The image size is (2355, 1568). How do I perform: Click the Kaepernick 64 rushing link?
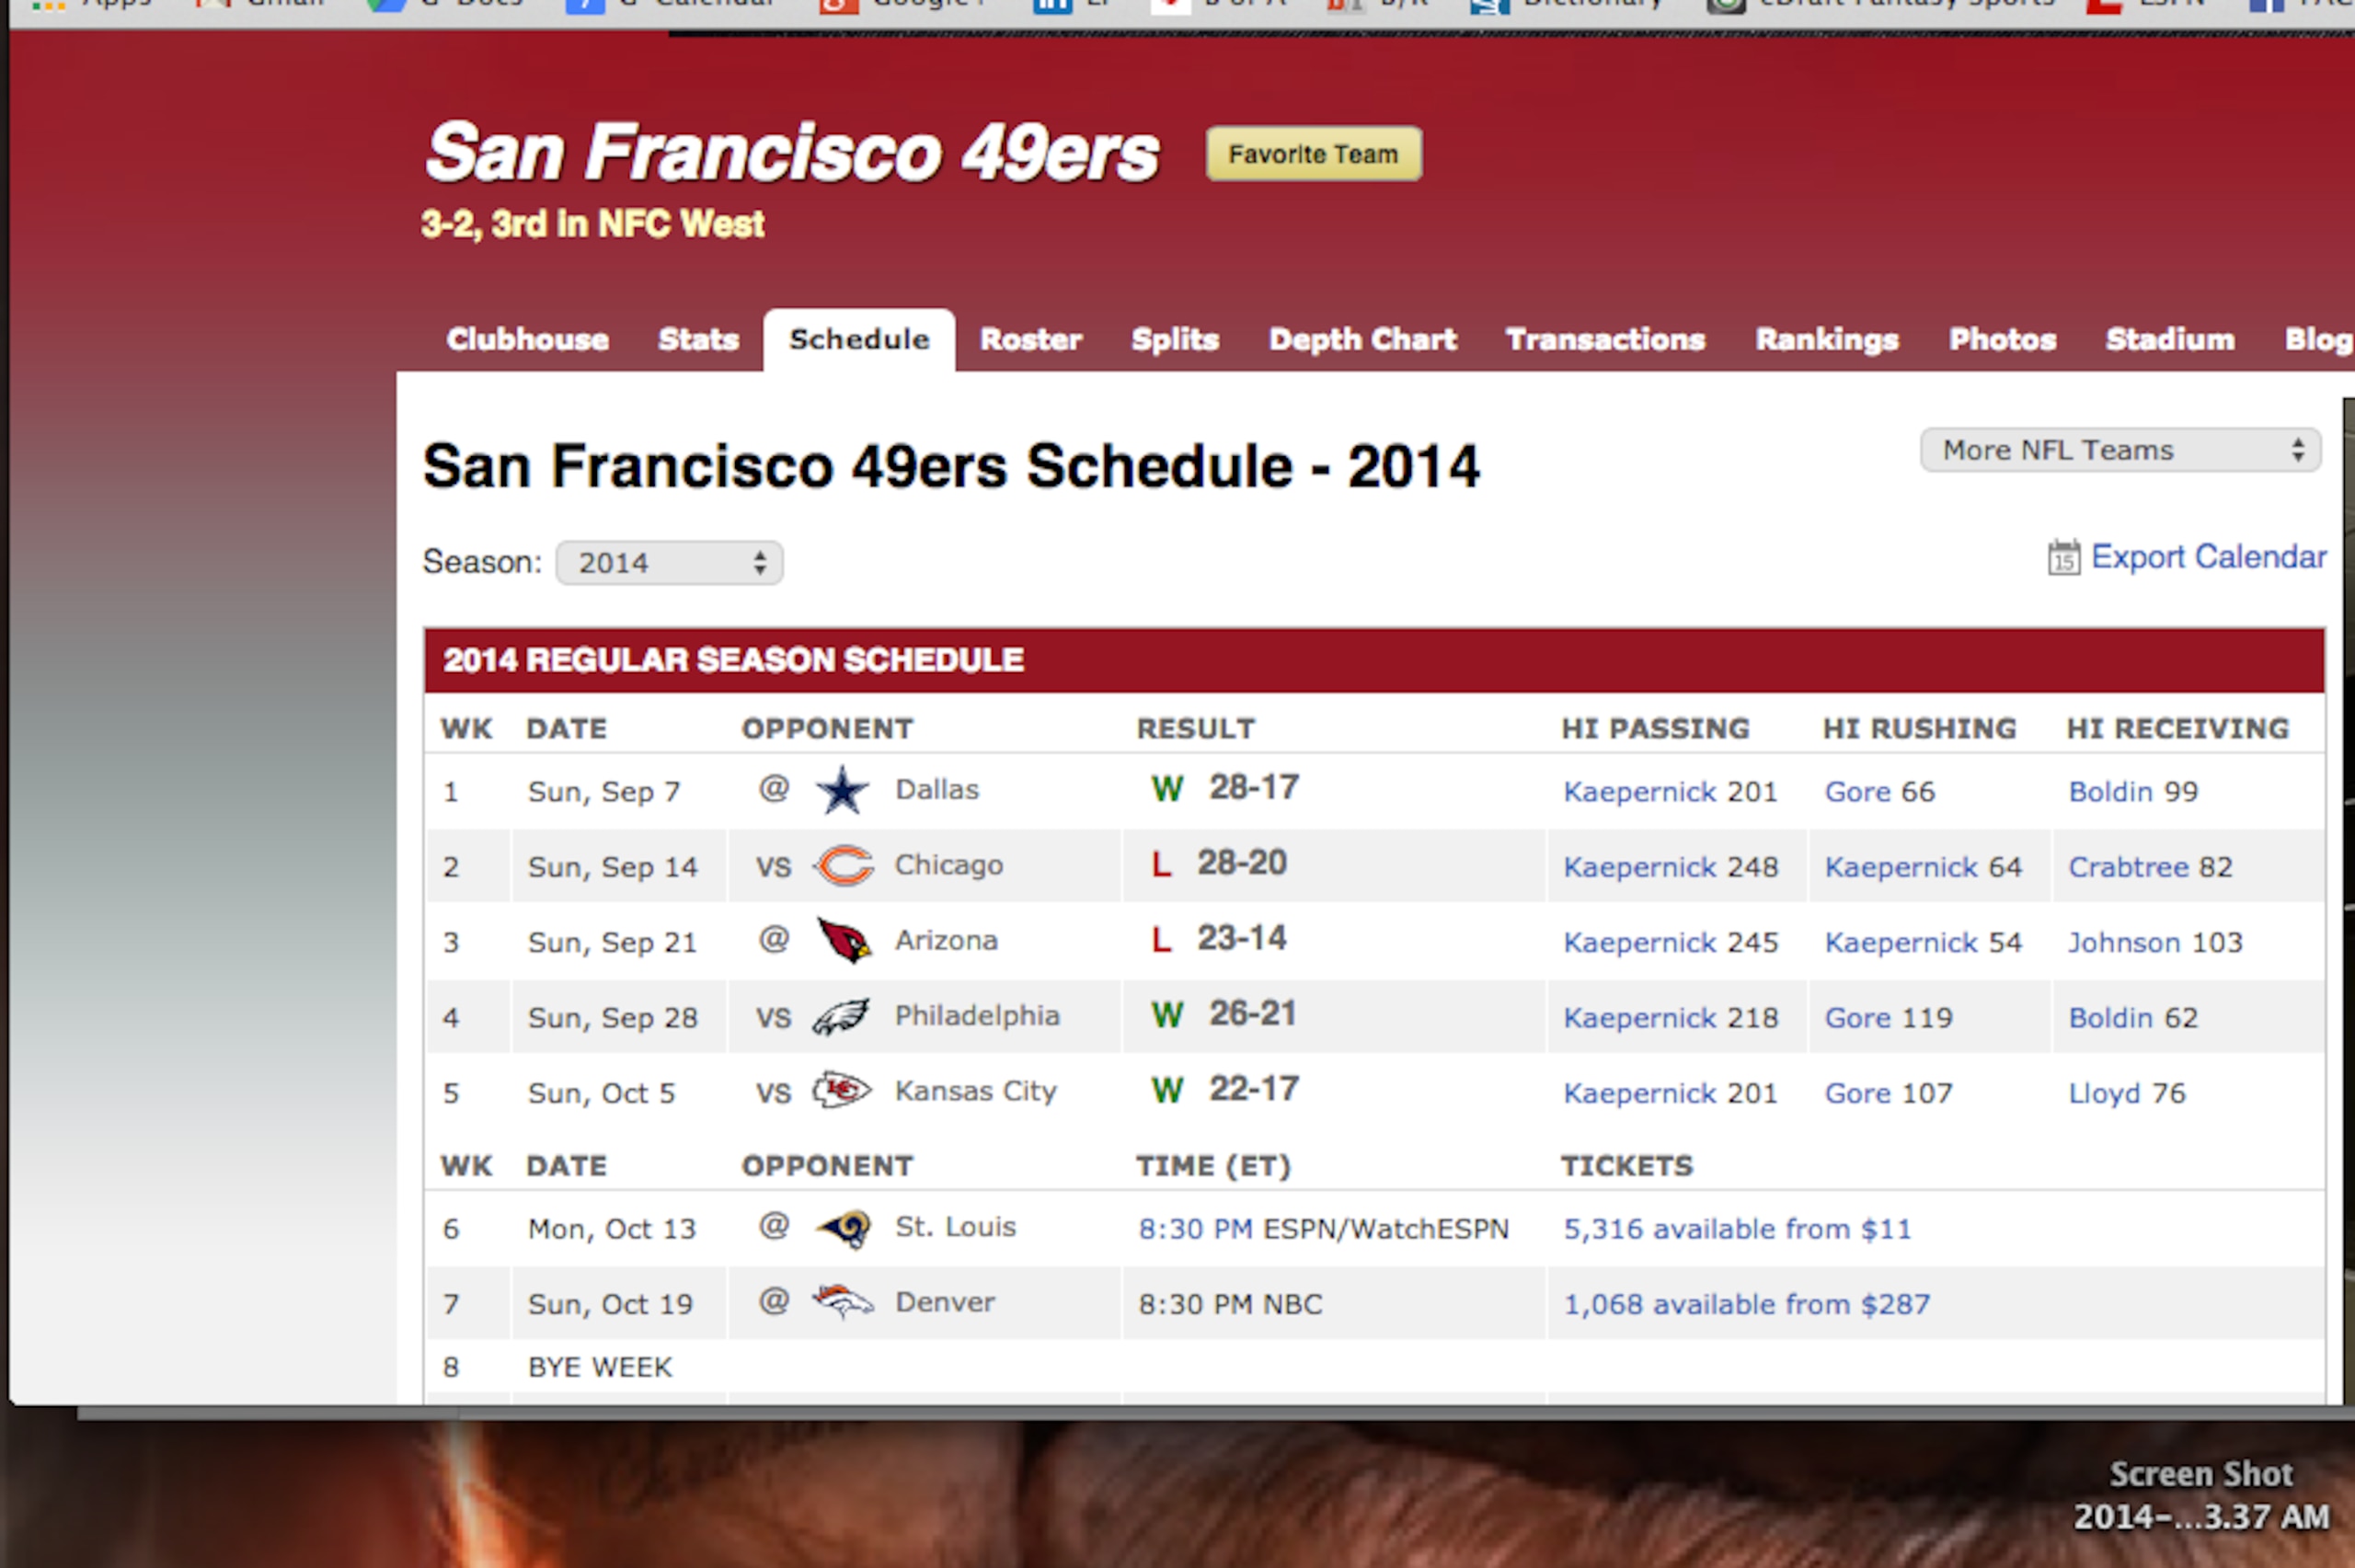(x=1901, y=867)
